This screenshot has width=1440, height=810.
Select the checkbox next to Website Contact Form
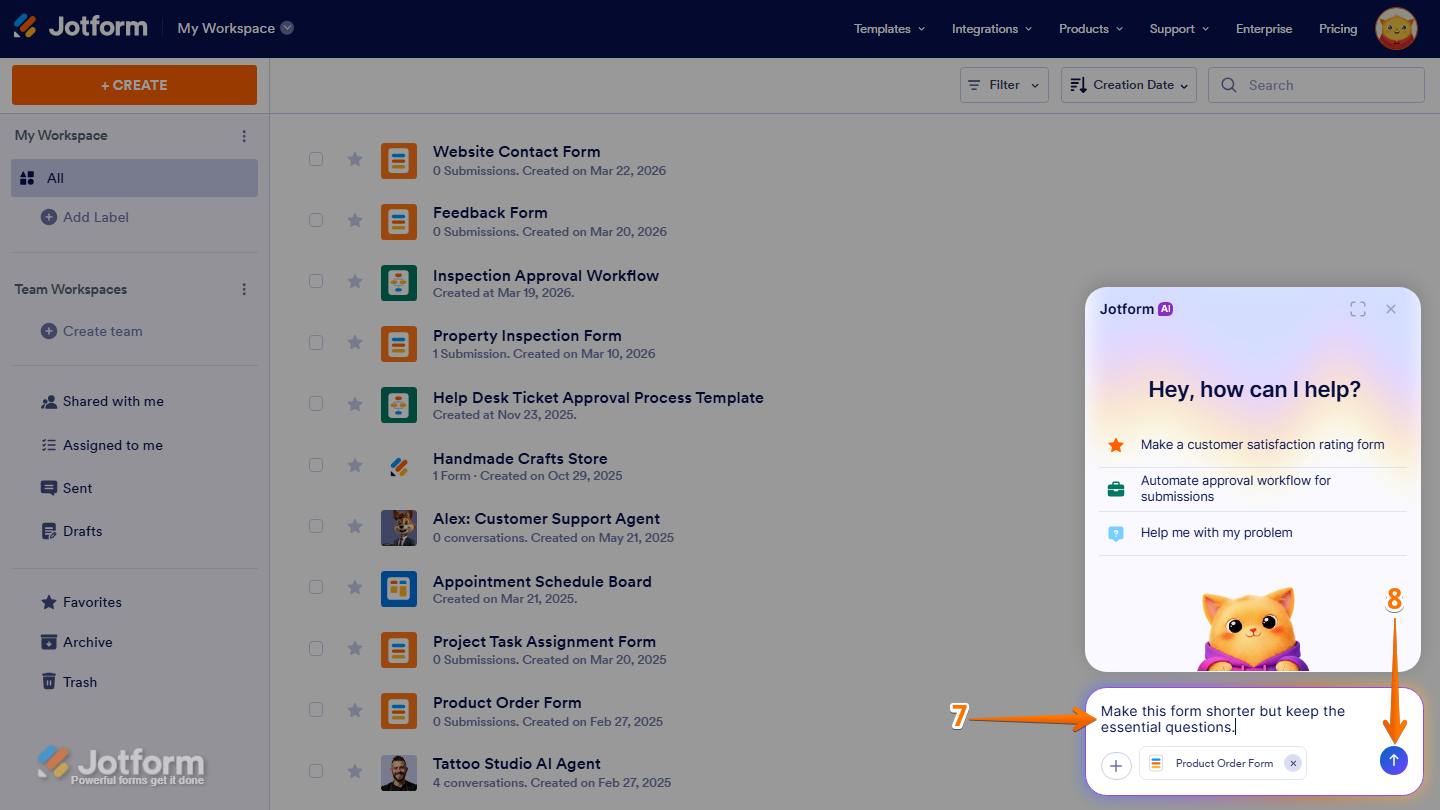[316, 159]
